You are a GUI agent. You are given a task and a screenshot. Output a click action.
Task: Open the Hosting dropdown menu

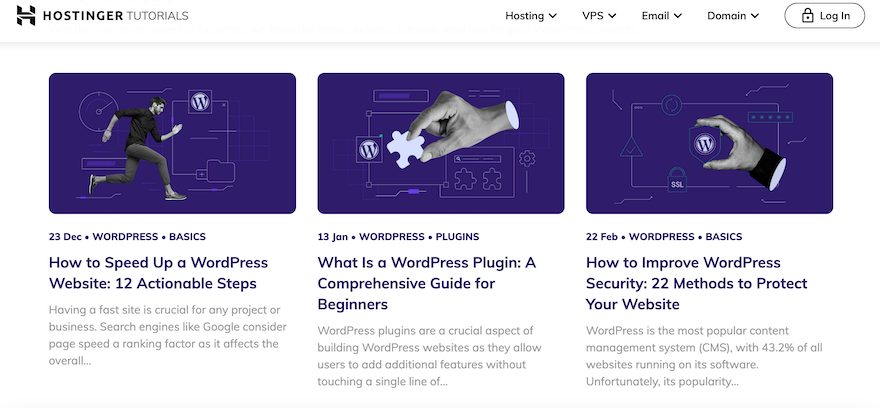(531, 16)
